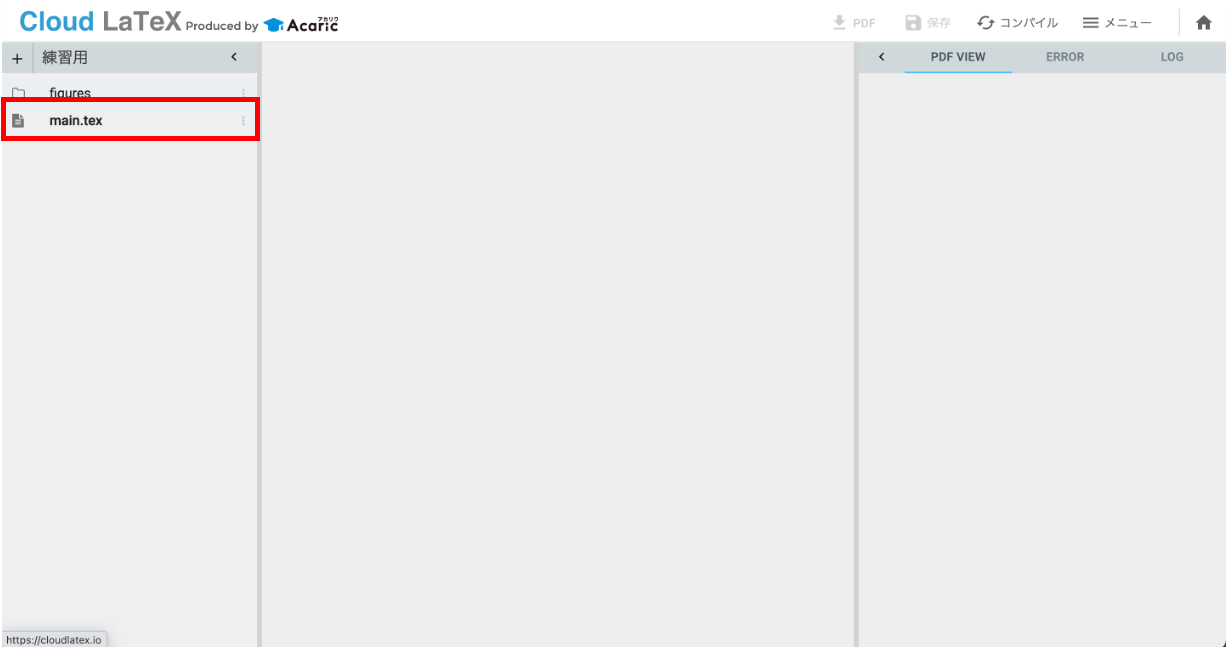This screenshot has width=1226, height=648.
Task: Select the PDF VIEW tab
Action: coord(957,57)
